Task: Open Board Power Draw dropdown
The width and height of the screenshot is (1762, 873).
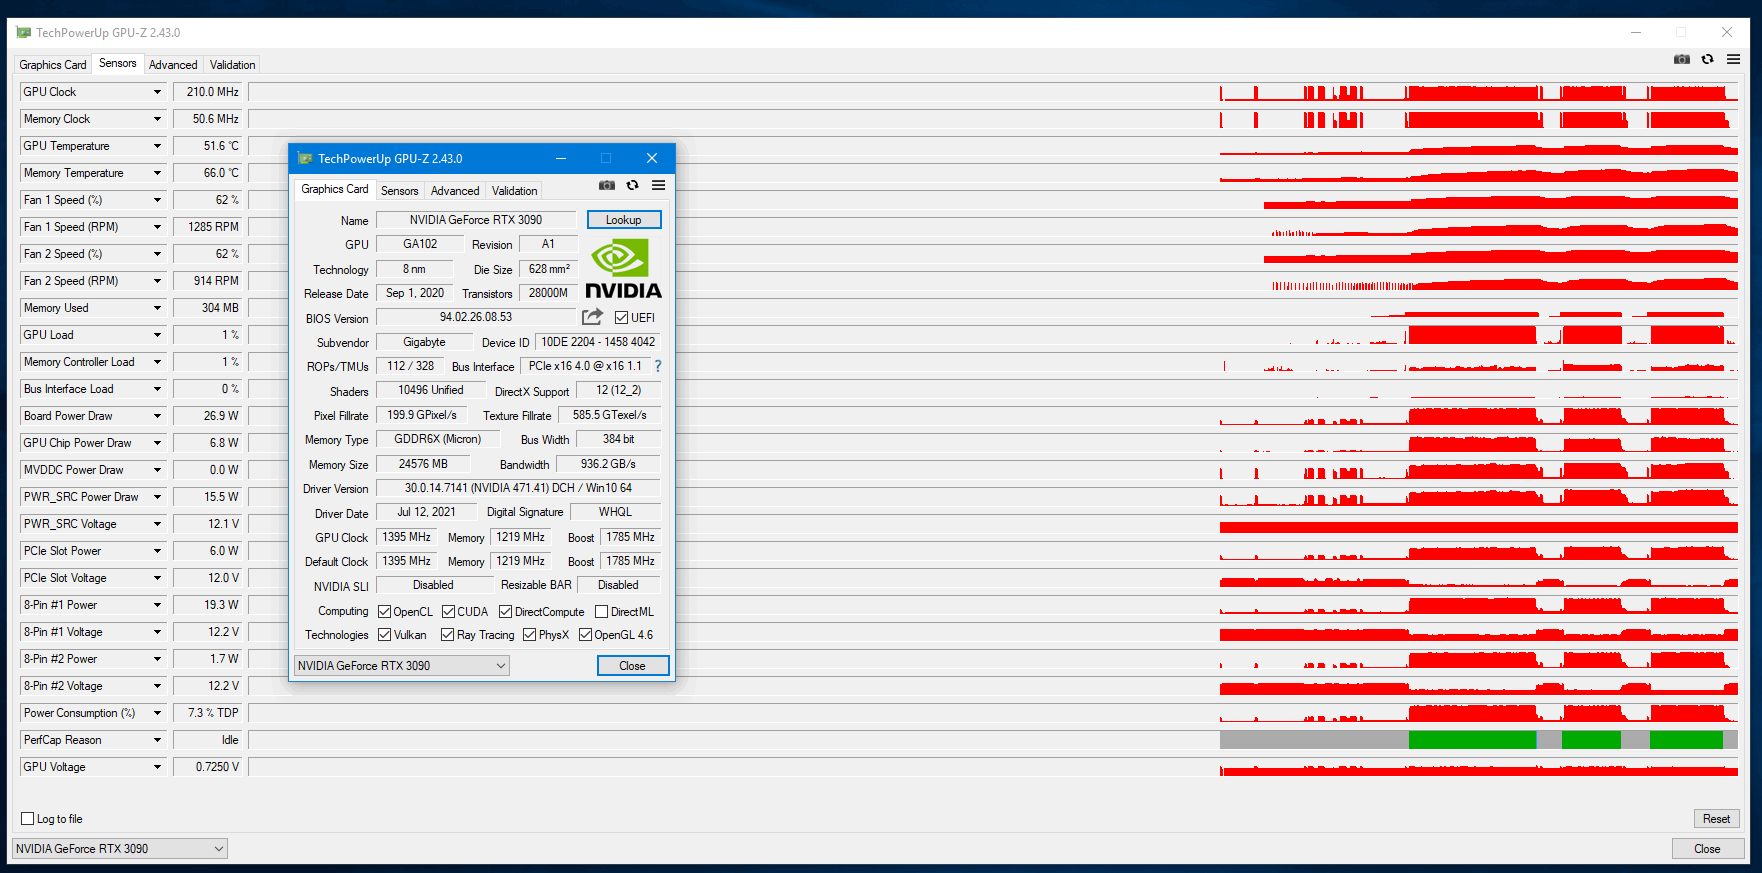Action: coord(157,416)
